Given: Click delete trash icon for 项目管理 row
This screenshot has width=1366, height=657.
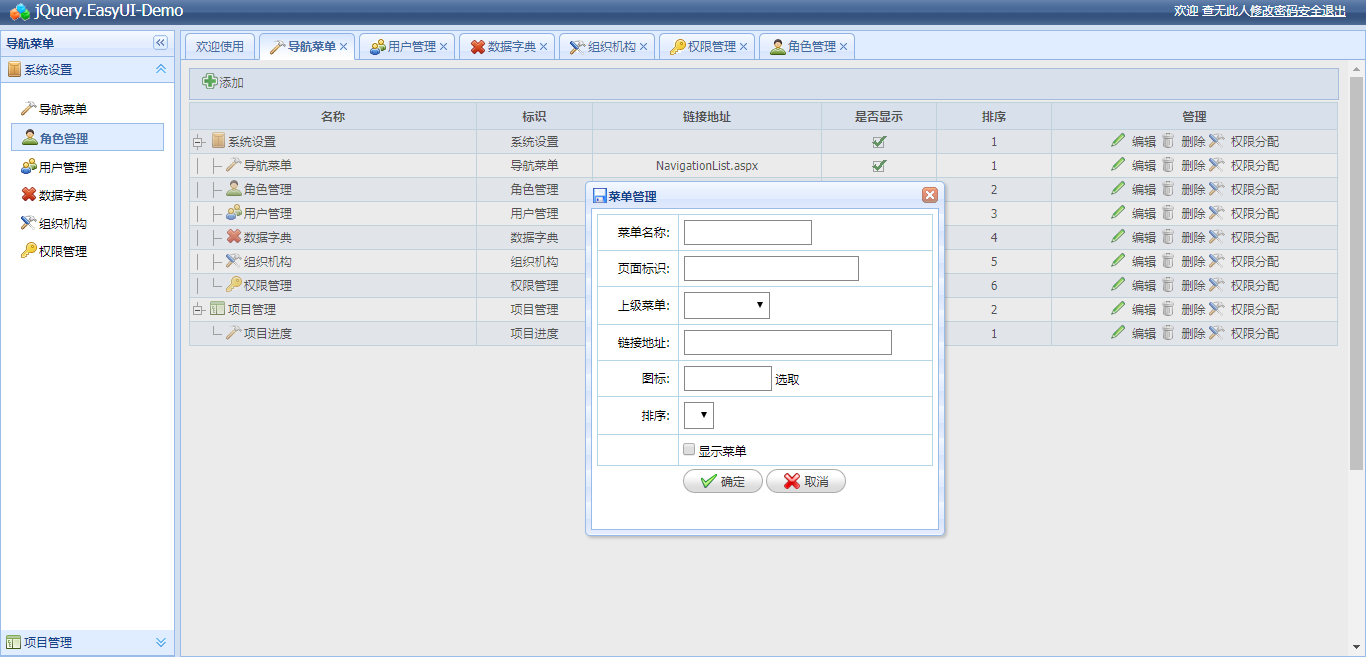Looking at the screenshot, I should coord(1167,309).
